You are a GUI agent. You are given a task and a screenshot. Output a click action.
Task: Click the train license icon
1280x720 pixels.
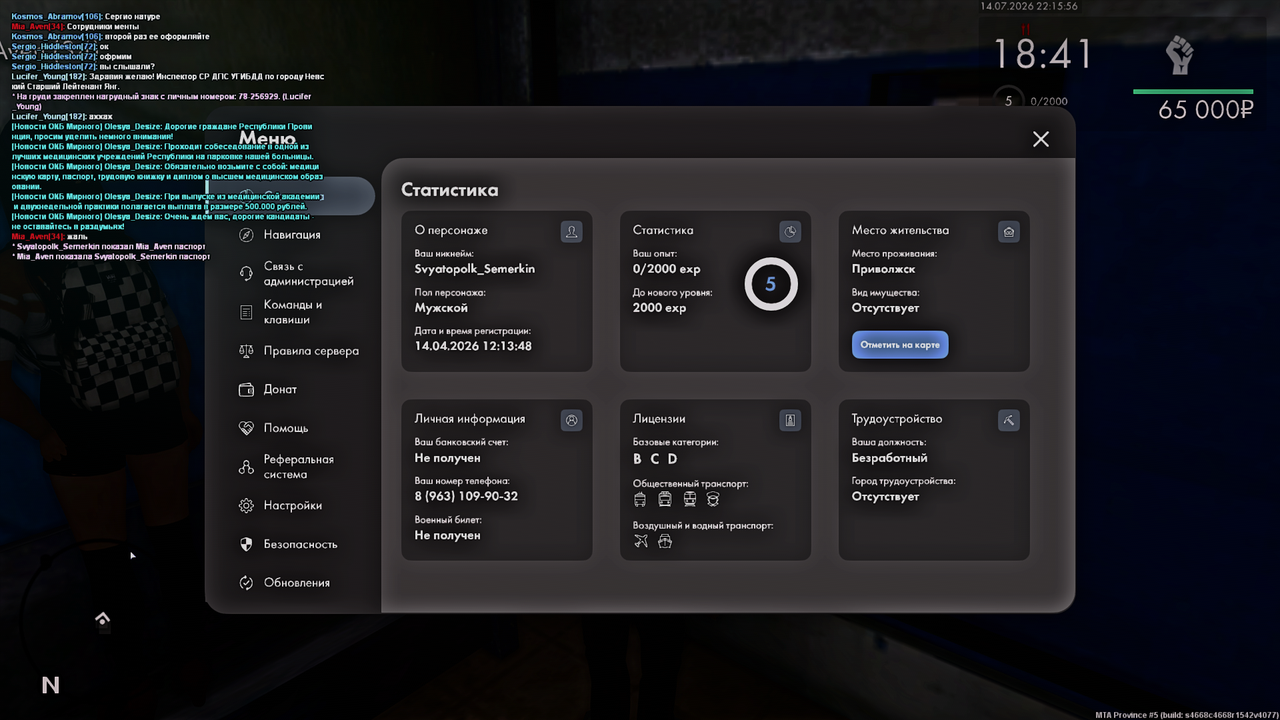(689, 499)
